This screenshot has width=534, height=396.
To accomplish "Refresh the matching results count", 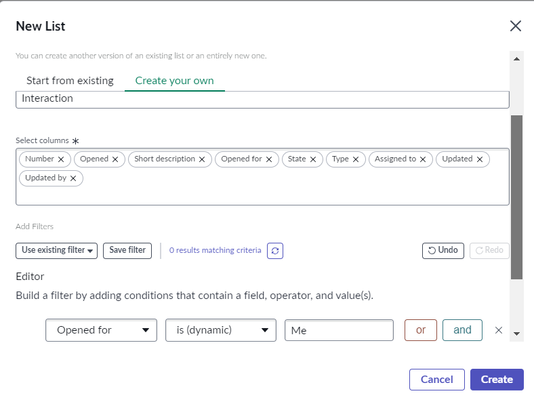I will (x=275, y=251).
